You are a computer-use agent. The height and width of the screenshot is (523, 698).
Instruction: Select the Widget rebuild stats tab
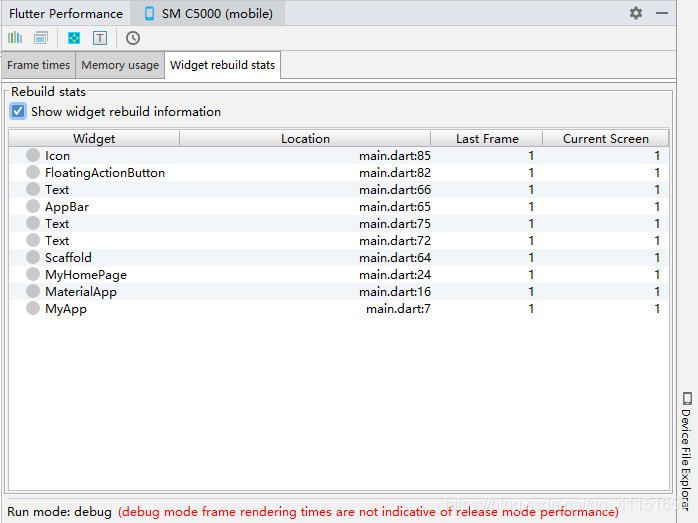pos(223,65)
